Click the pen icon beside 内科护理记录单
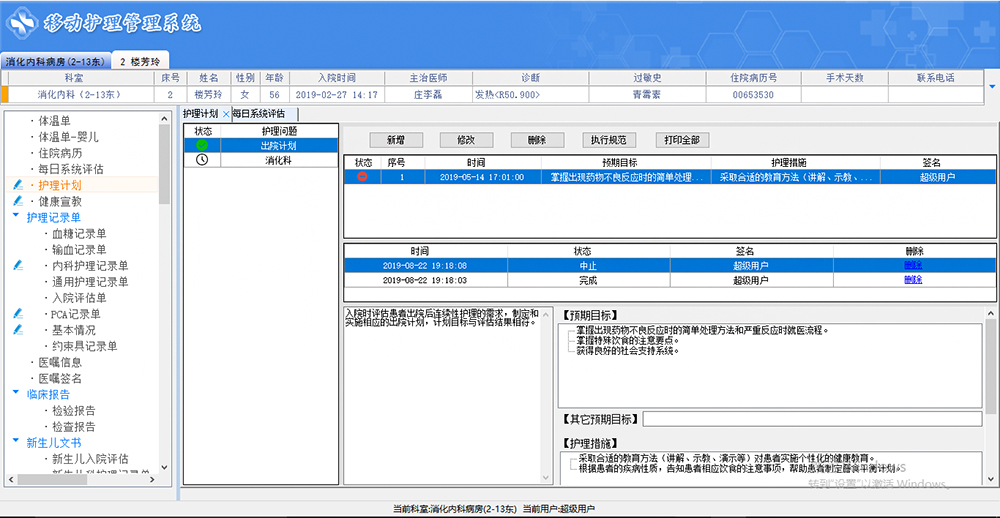1000x518 pixels. [x=17, y=266]
